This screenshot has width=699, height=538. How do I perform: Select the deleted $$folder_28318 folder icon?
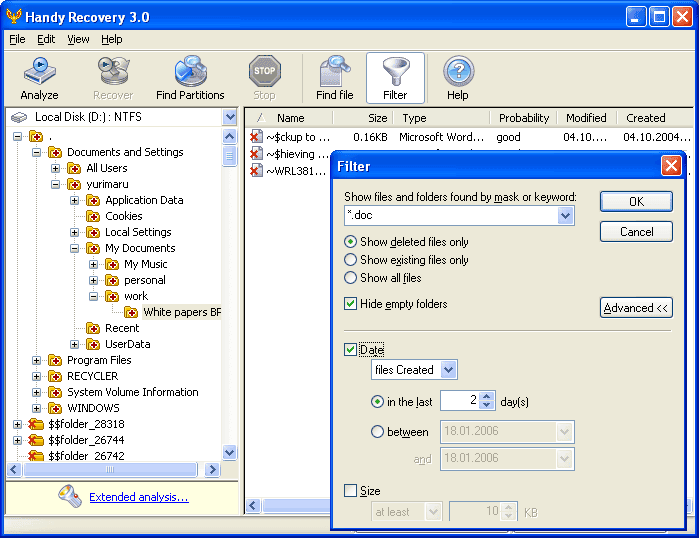click(36, 424)
